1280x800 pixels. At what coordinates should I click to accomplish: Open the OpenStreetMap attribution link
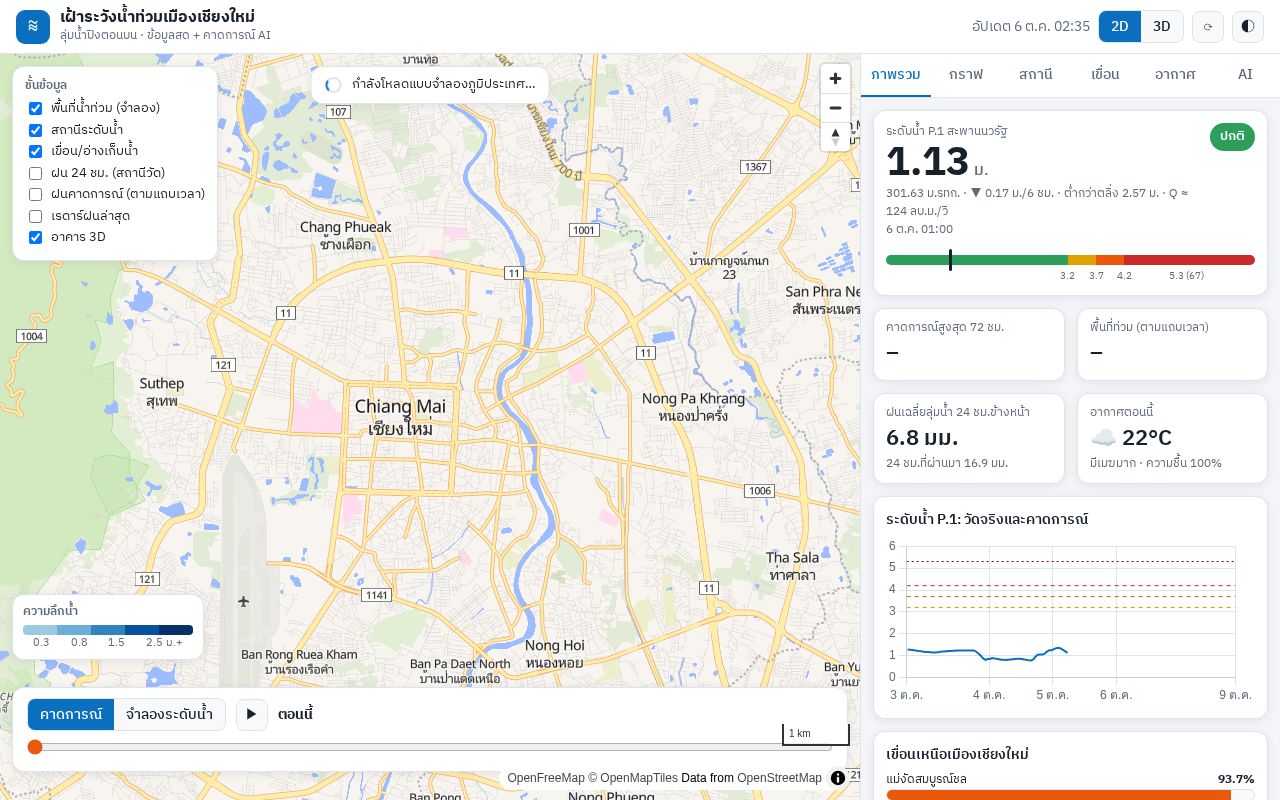click(780, 778)
